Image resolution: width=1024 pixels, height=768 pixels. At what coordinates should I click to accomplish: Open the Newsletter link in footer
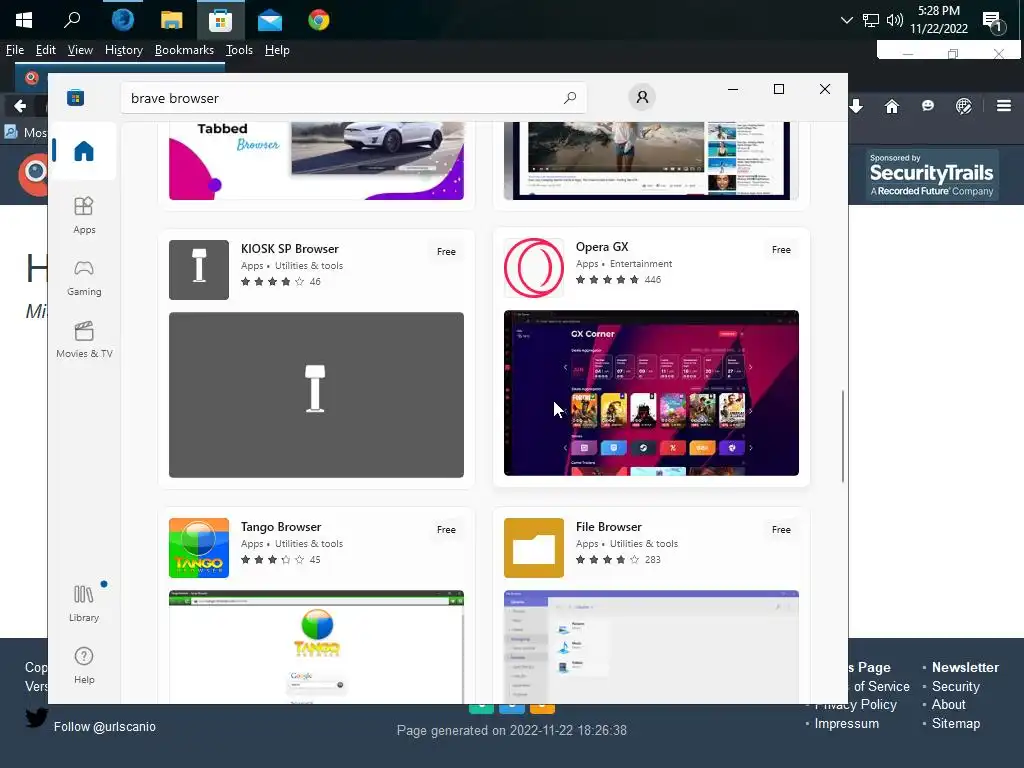click(965, 667)
